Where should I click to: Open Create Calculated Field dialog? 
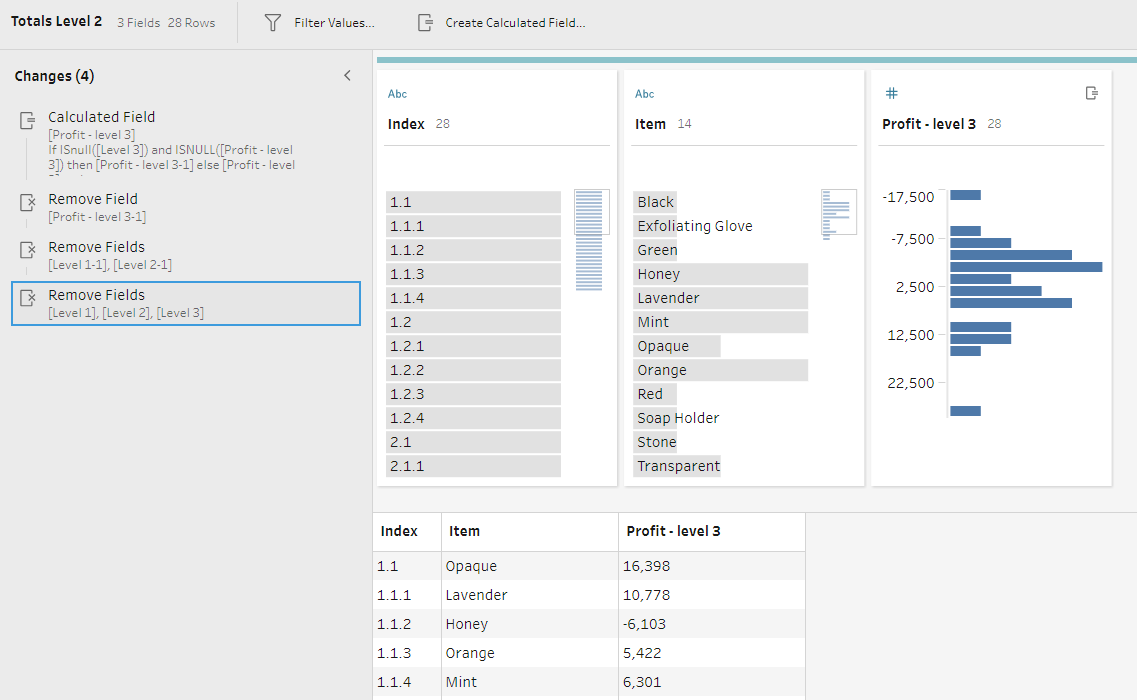(x=514, y=22)
